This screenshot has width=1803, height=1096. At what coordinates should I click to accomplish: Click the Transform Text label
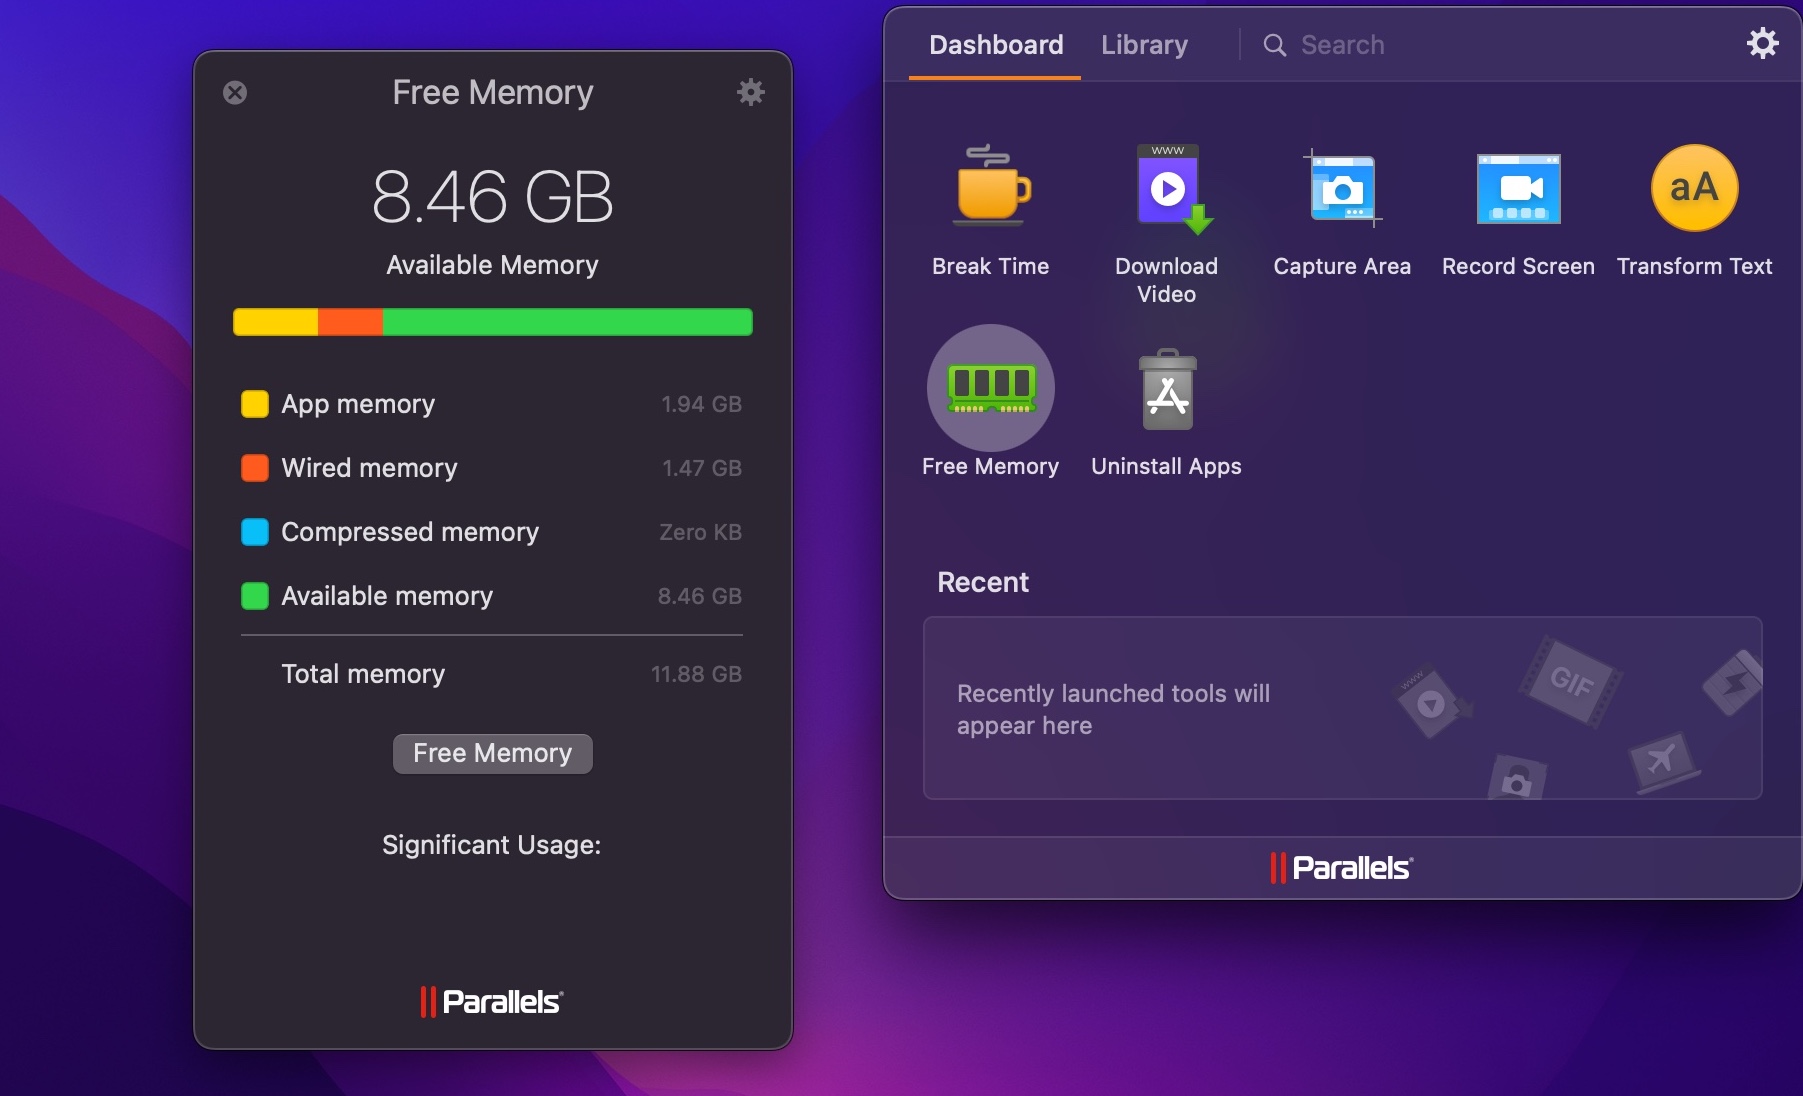coord(1694,266)
